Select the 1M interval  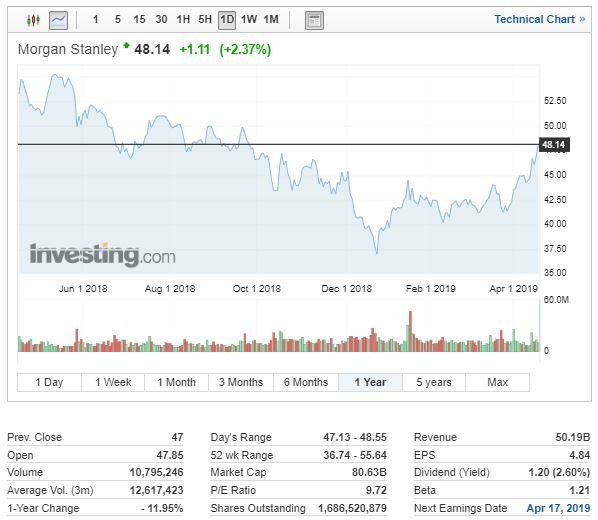coord(271,19)
